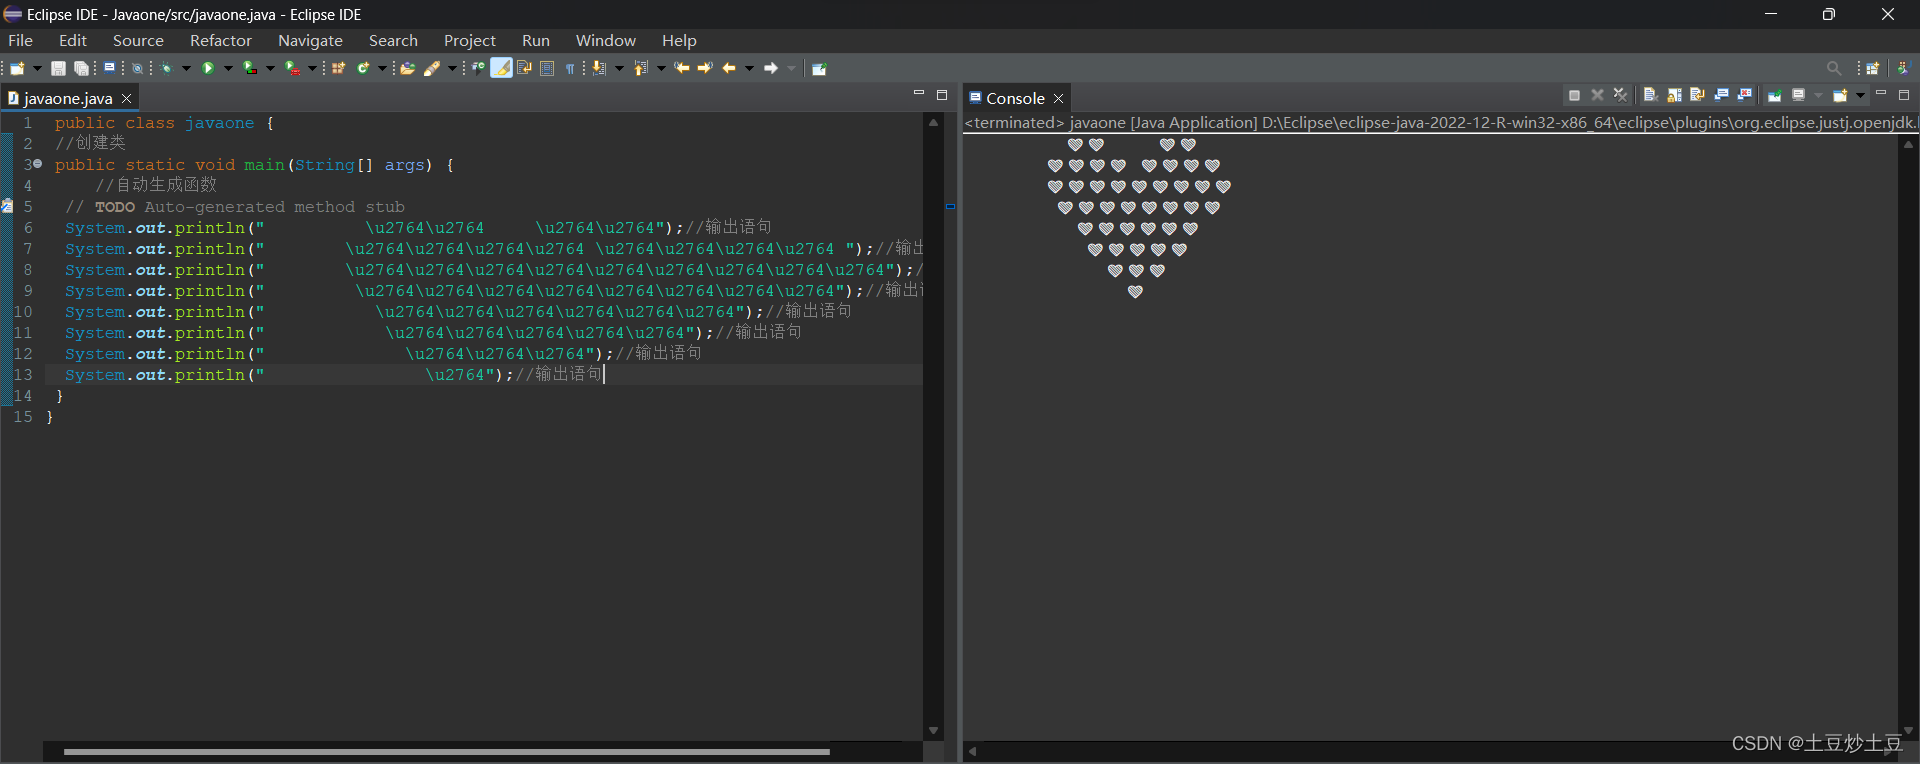The width and height of the screenshot is (1920, 764).
Task: Toggle Console Scroll Lock
Action: coord(1674,95)
